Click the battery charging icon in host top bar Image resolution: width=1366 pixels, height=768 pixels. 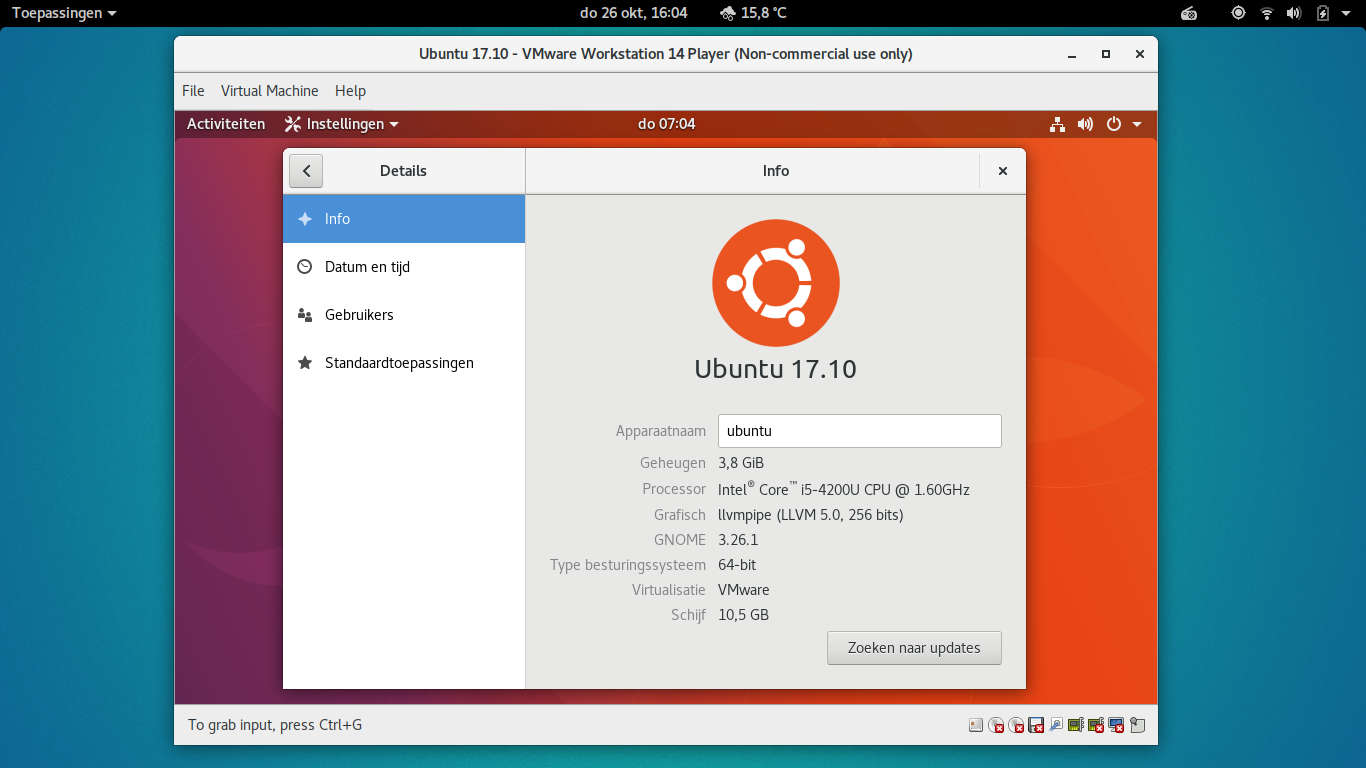coord(1323,13)
